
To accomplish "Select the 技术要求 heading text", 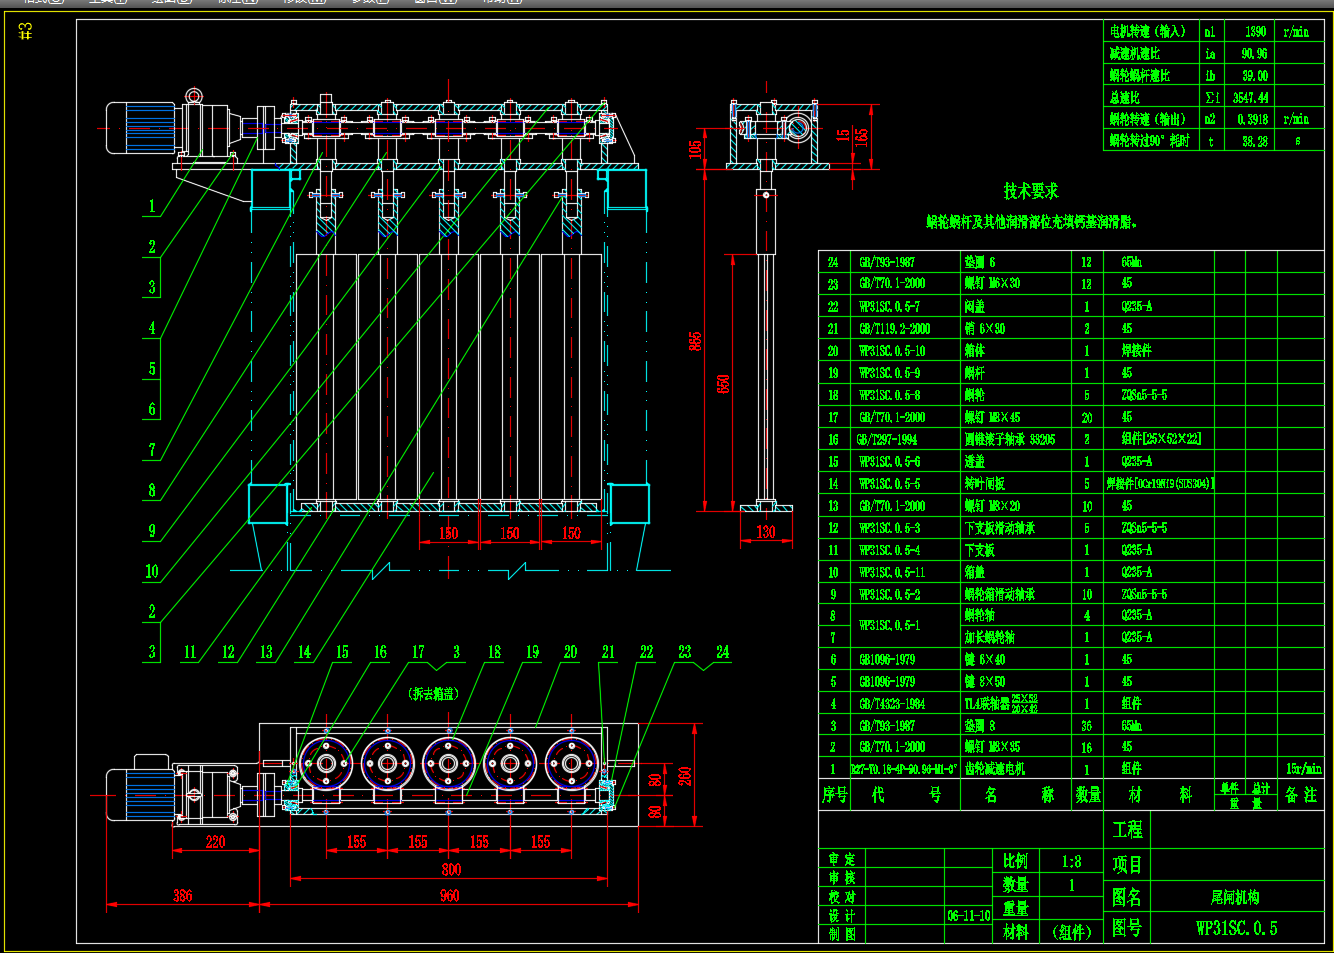I will (1030, 191).
